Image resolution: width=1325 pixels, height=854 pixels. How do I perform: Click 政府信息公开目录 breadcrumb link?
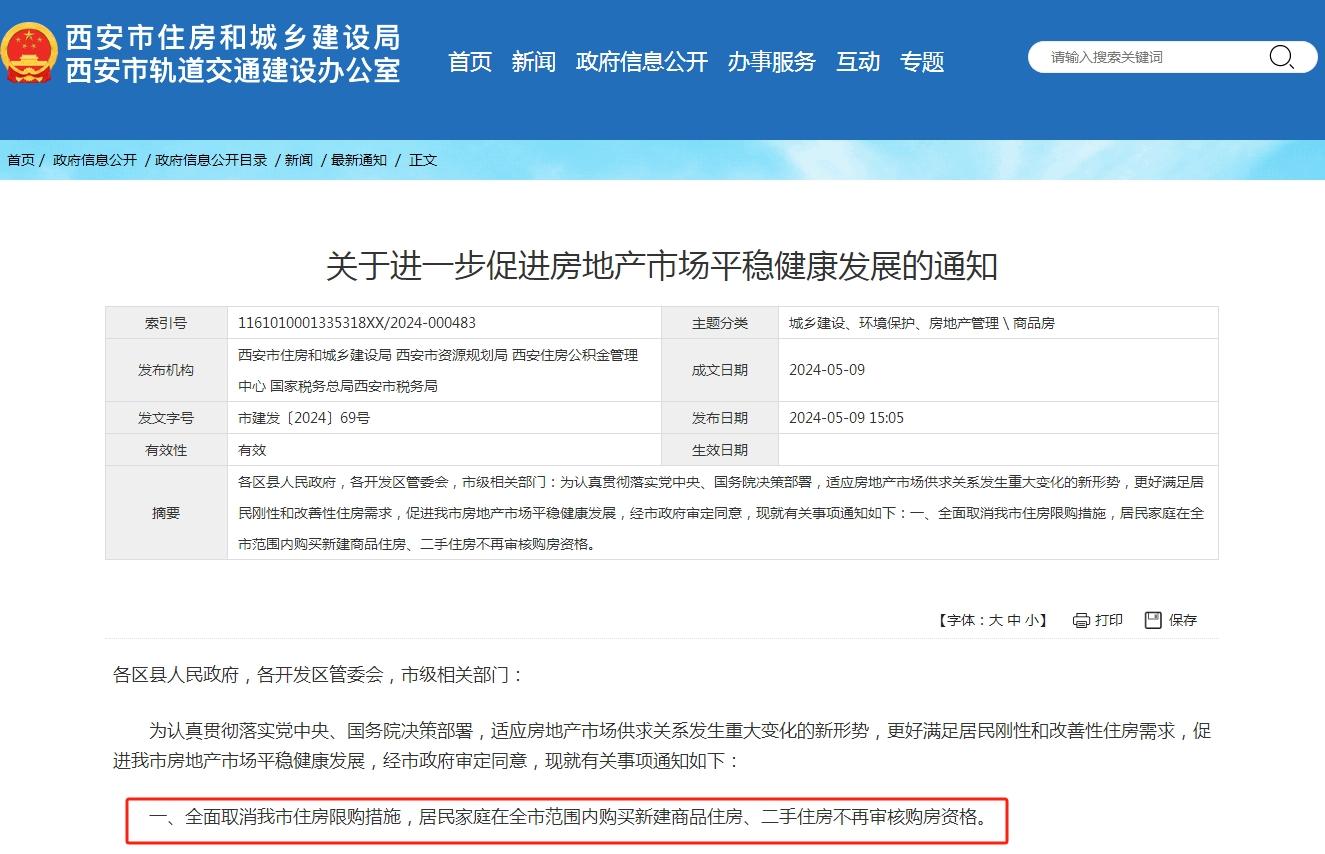pyautogui.click(x=212, y=160)
